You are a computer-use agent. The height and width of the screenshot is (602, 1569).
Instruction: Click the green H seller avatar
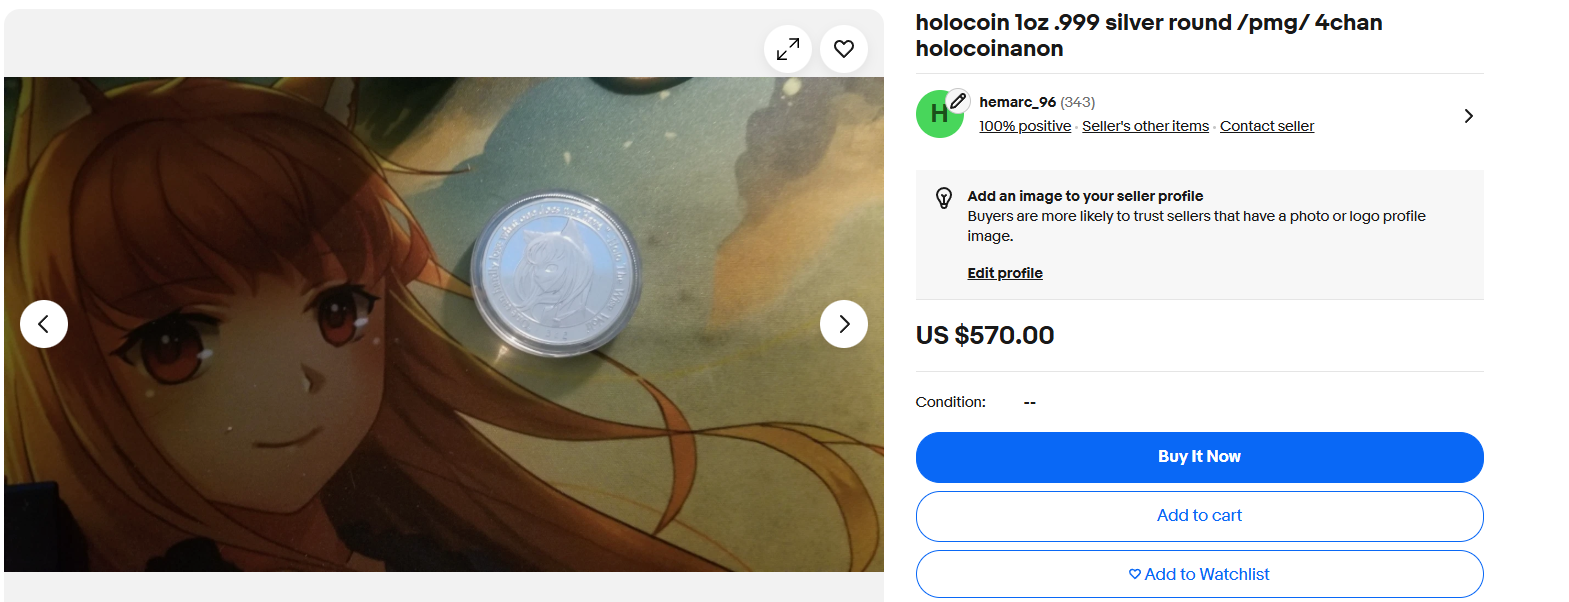coord(938,115)
